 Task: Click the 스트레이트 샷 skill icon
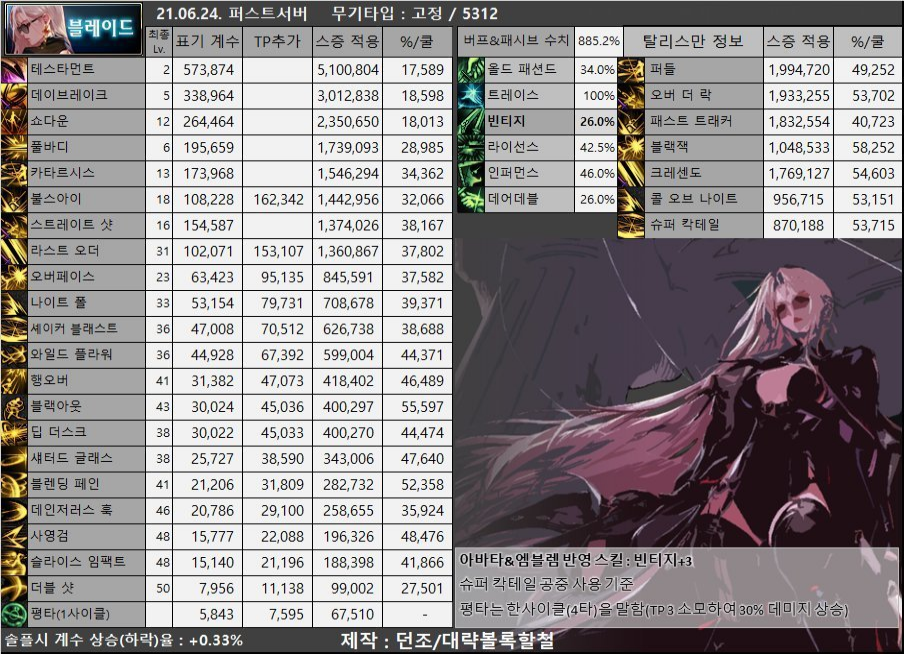click(14, 225)
